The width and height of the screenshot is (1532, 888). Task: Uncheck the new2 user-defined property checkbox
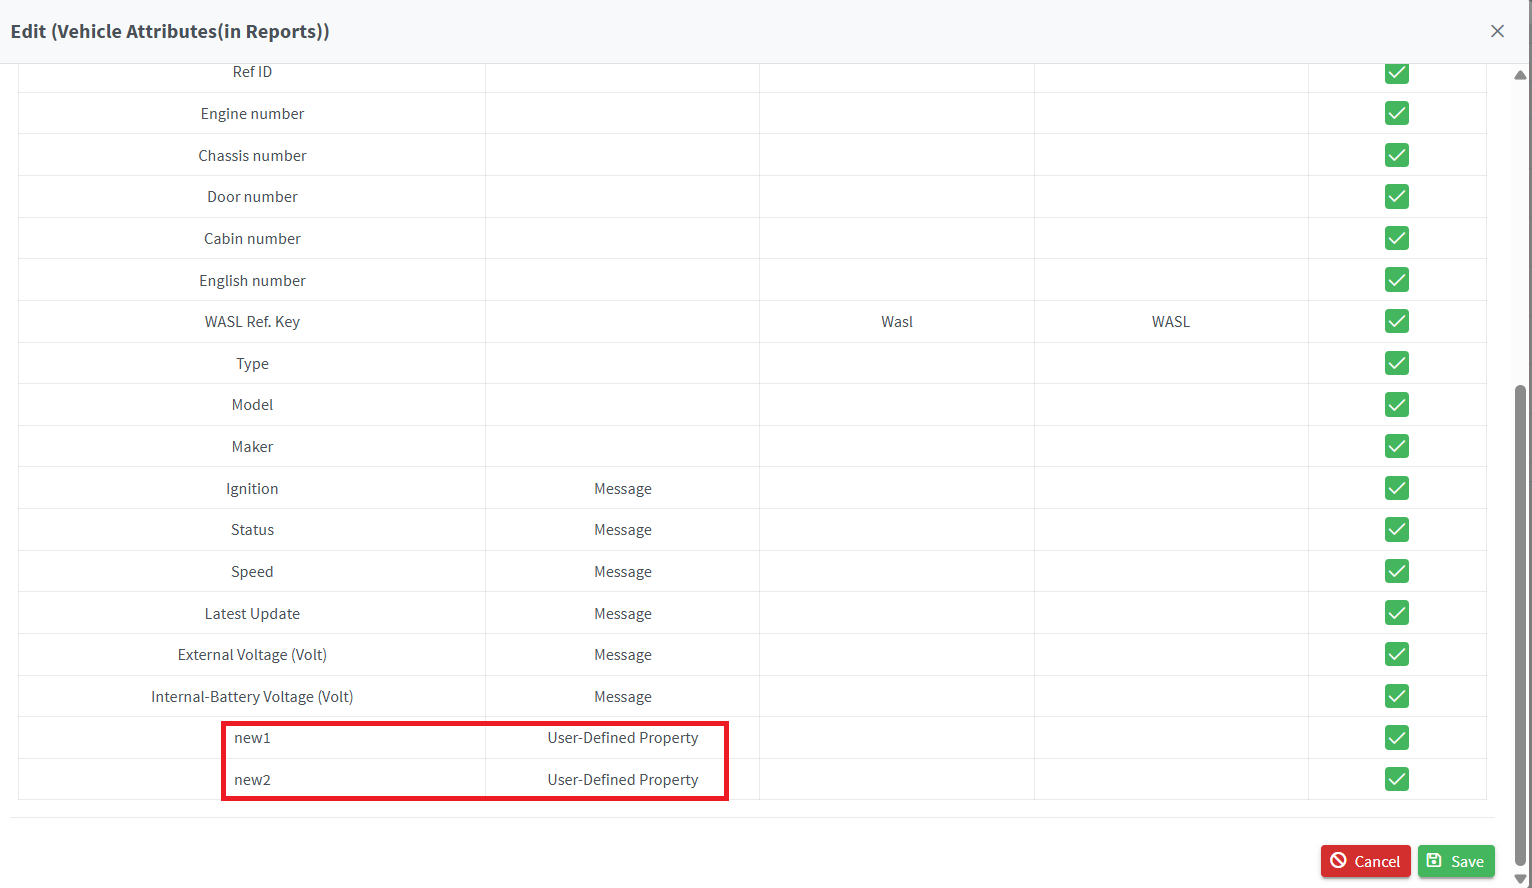pyautogui.click(x=1396, y=779)
